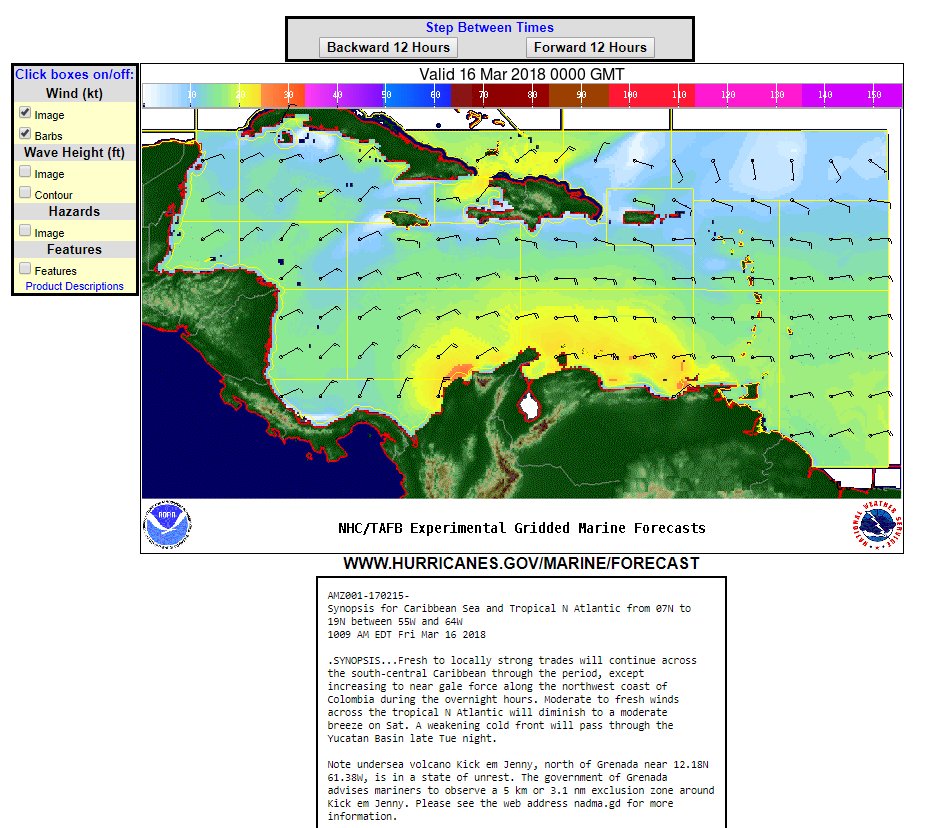Click 'NHC/TAFB Experimental Gridded Marine Forecasts' caption
Viewport: 945px width, 828px height.
point(522,528)
